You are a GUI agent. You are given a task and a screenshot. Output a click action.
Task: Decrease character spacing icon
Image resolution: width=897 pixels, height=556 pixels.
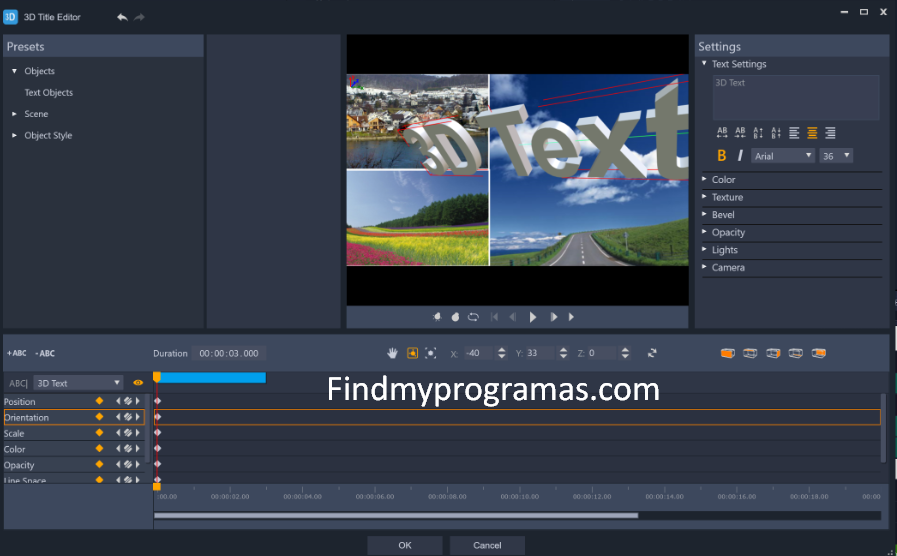click(740, 133)
